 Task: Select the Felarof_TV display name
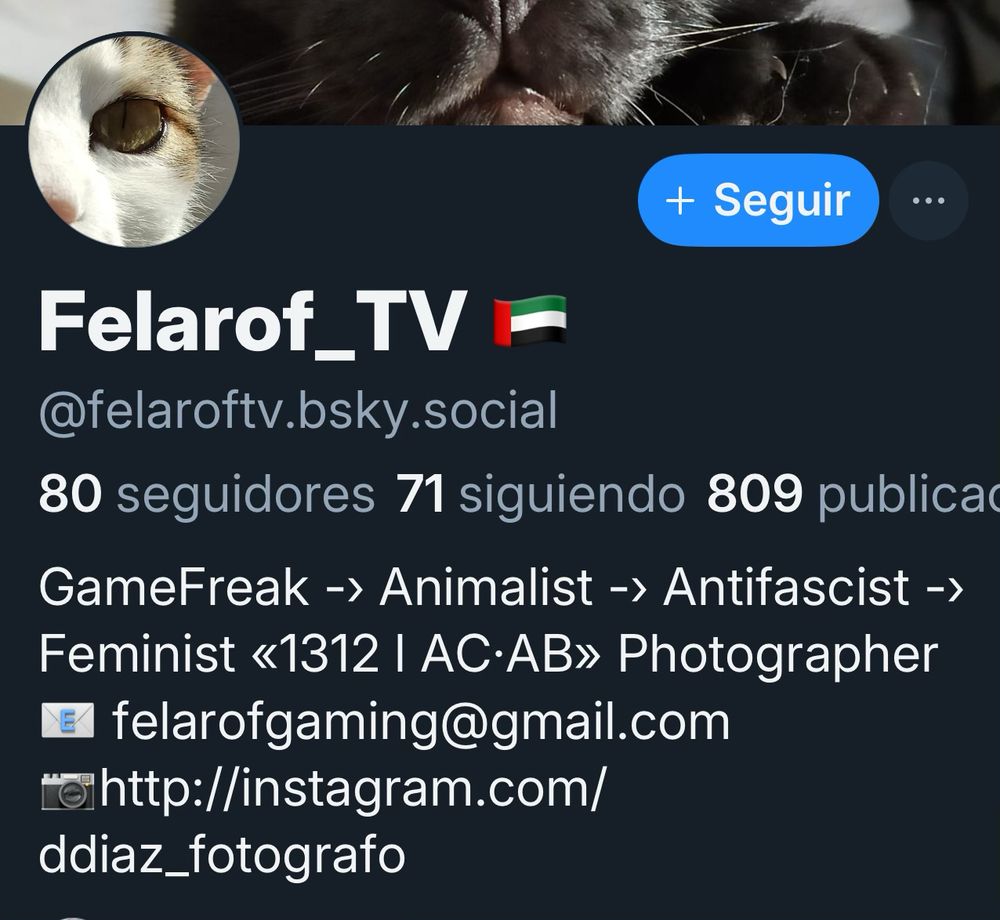[x=250, y=321]
